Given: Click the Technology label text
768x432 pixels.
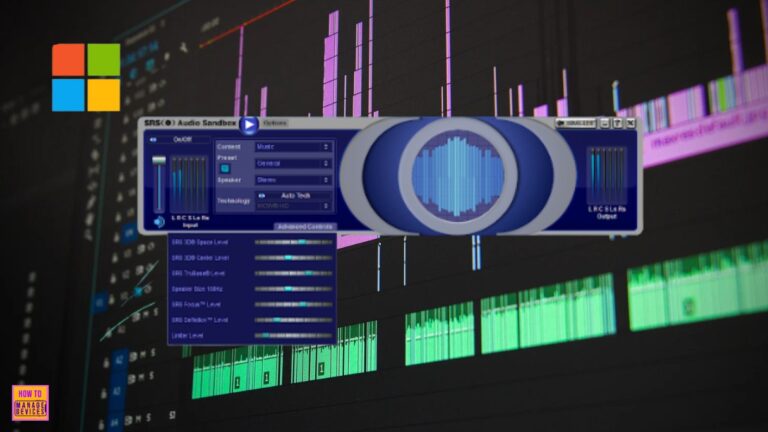Looking at the screenshot, I should 234,201.
